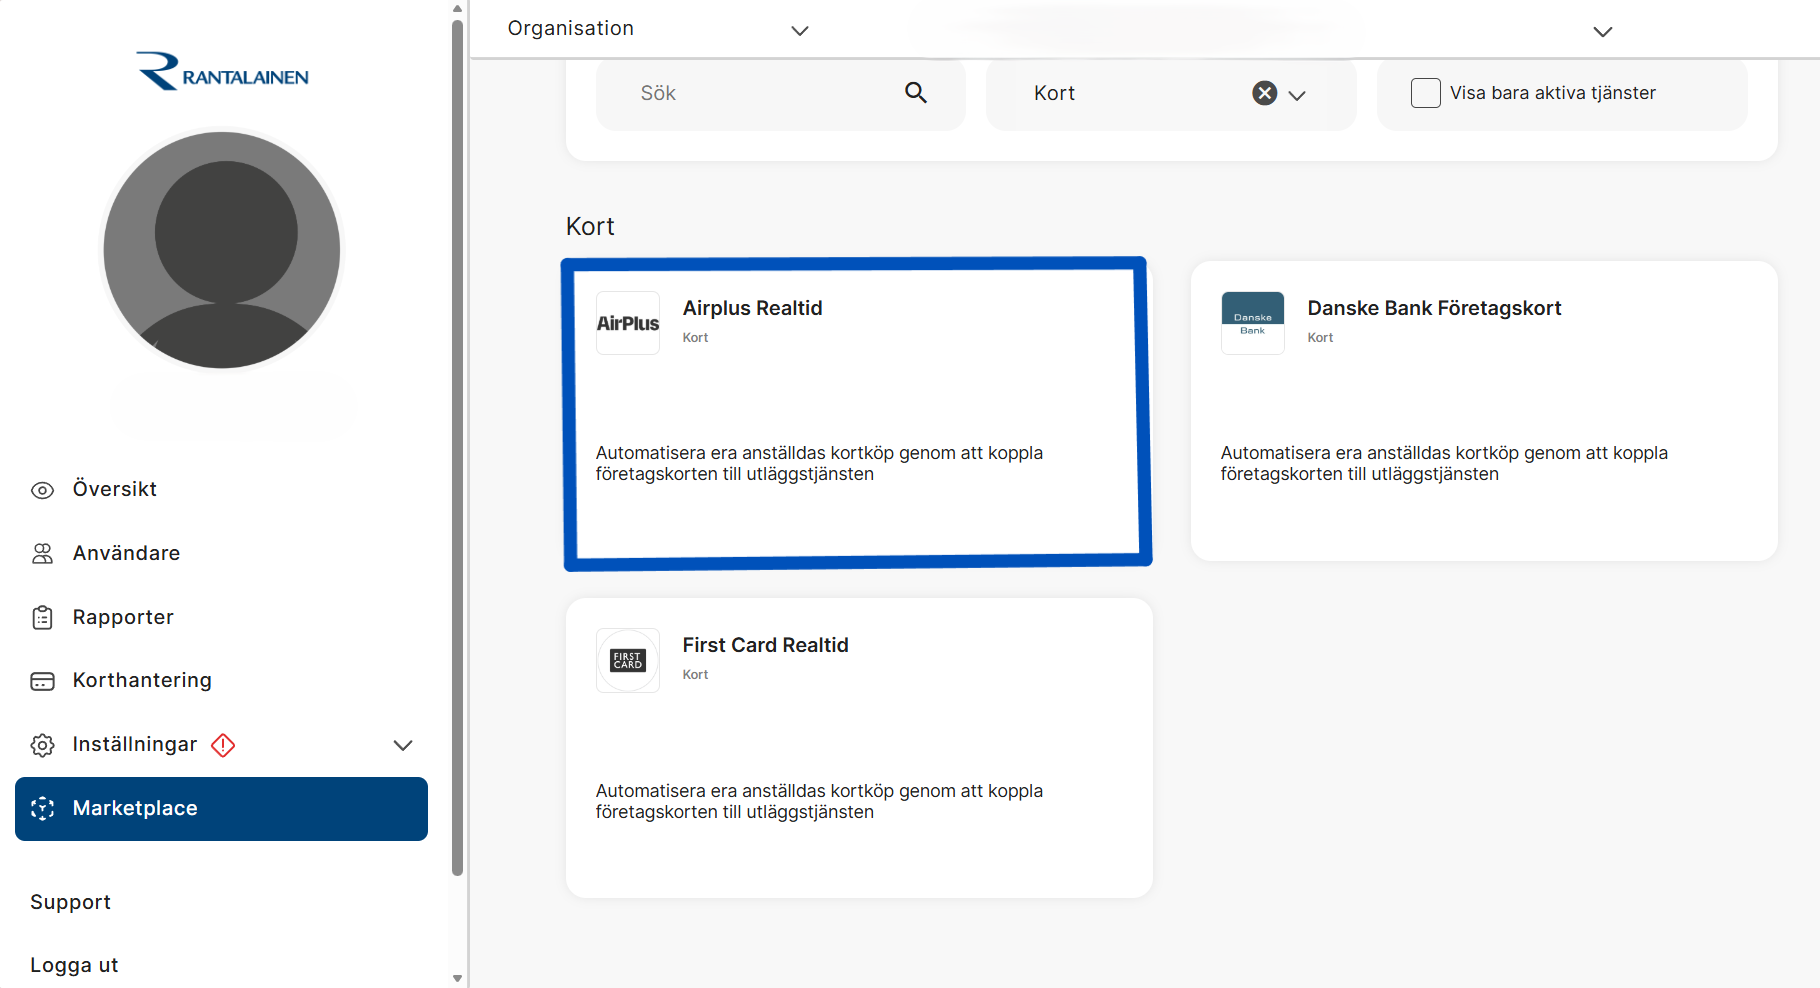
Task: Expand the Inställningar submenu chevron
Action: pyautogui.click(x=403, y=745)
